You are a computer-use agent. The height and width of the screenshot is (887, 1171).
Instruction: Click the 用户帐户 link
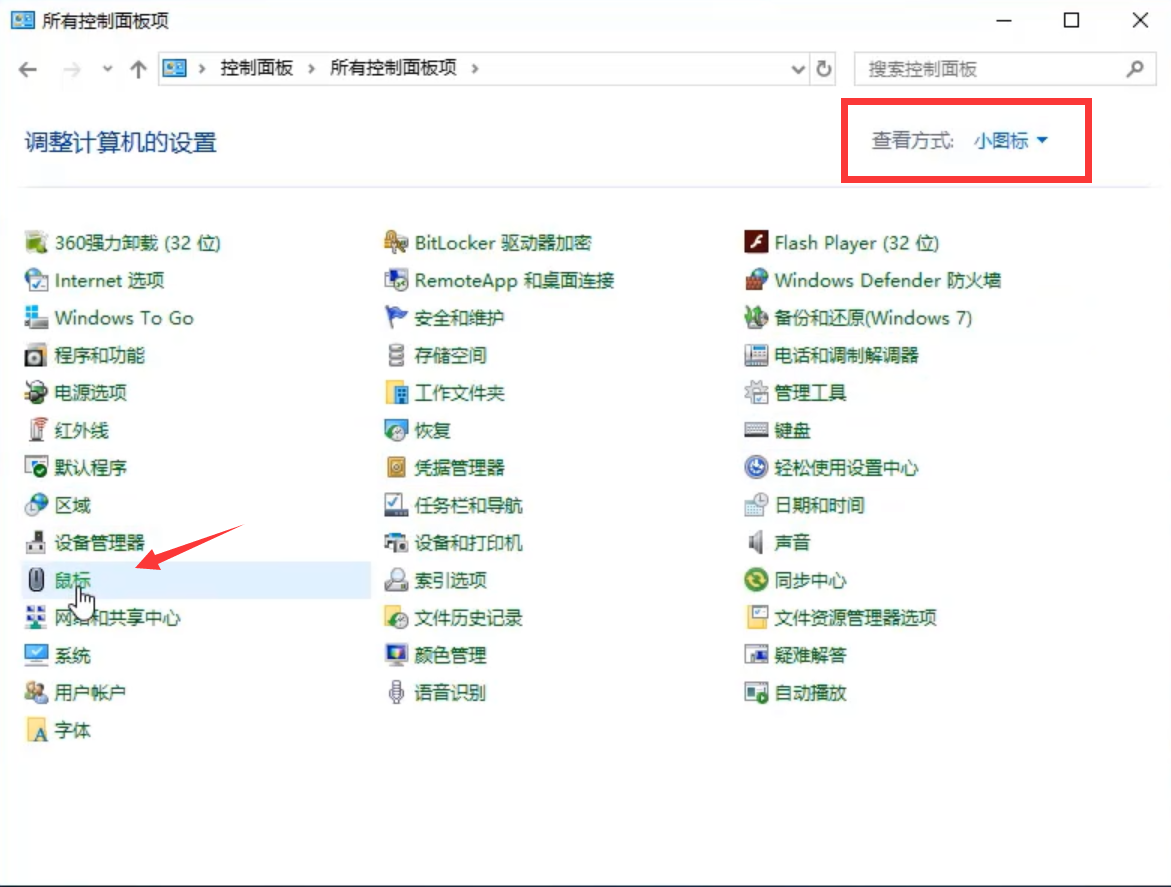(90, 693)
